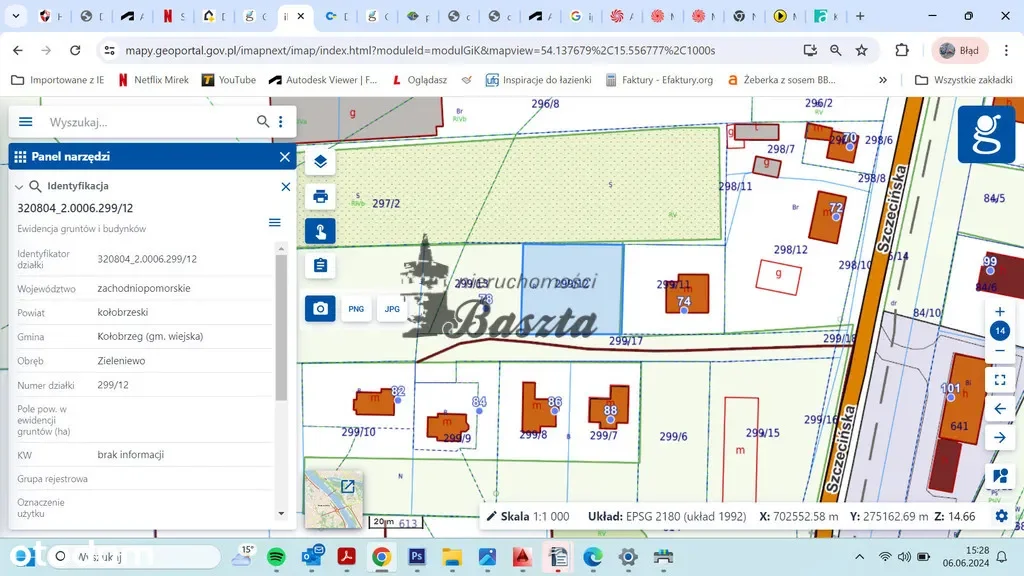Zoom out with the minus button
The width and height of the screenshot is (1024, 576).
pyautogui.click(x=999, y=351)
